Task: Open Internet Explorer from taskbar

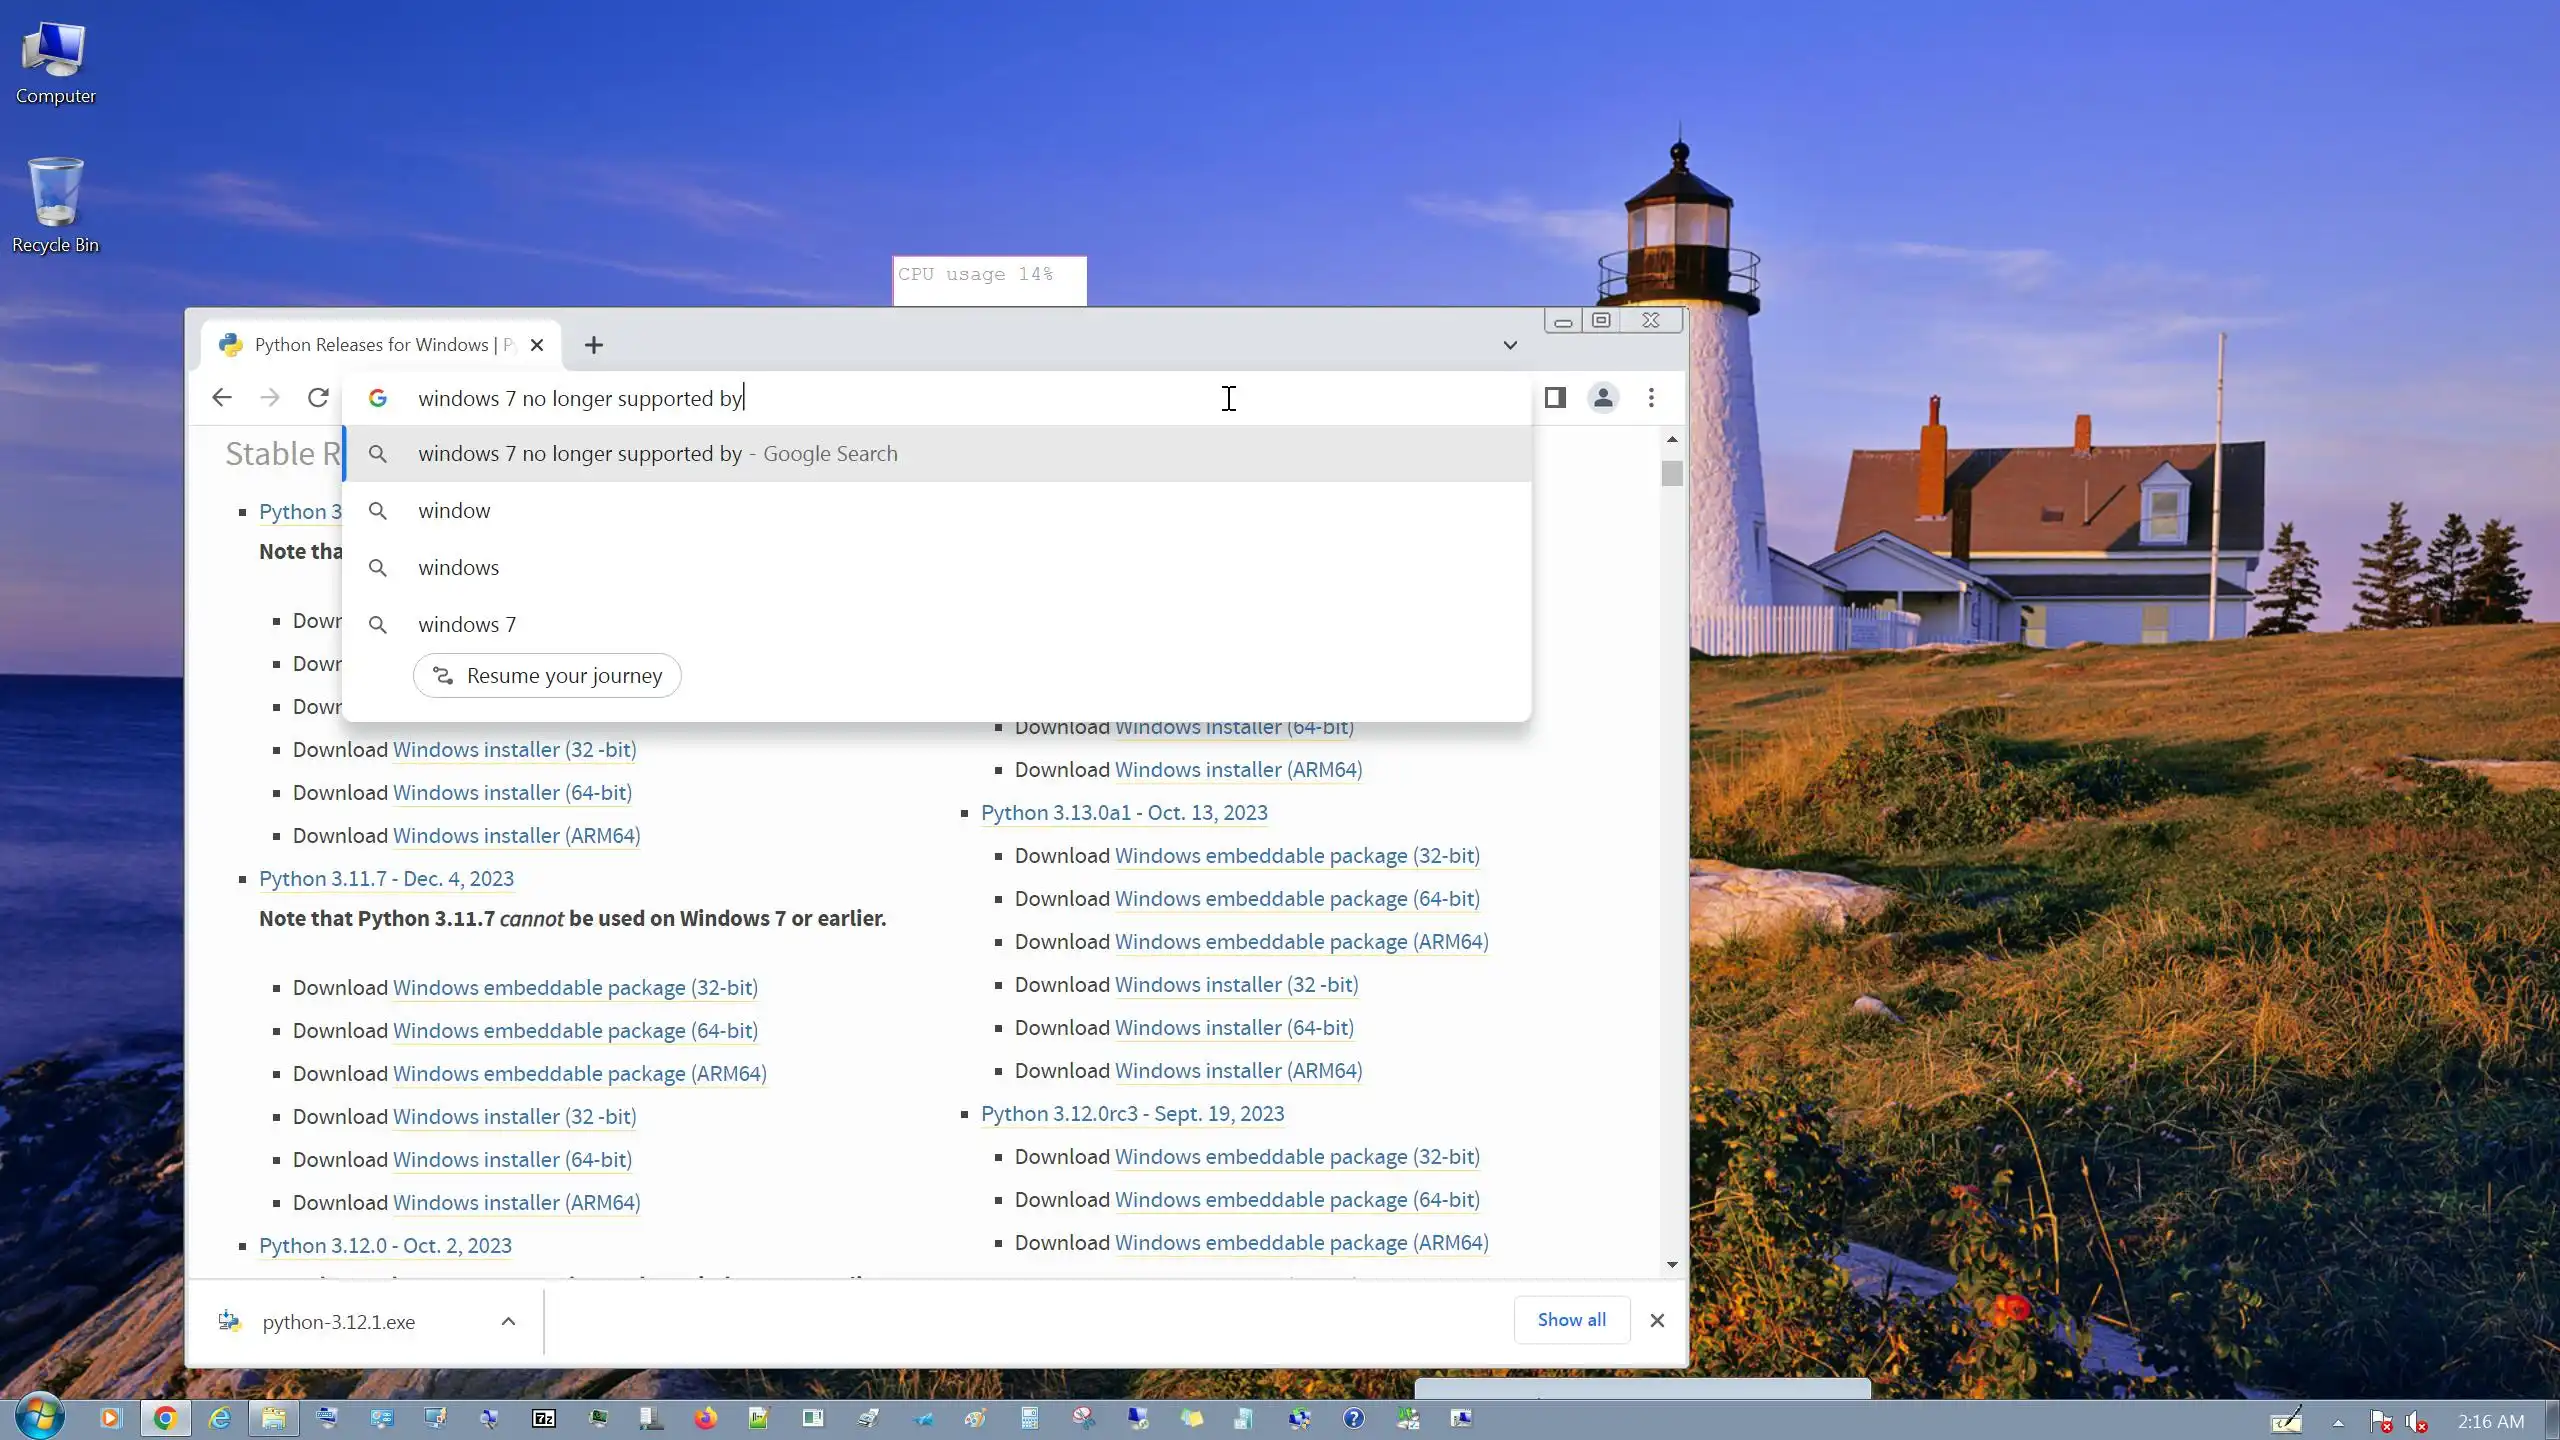Action: [219, 1418]
